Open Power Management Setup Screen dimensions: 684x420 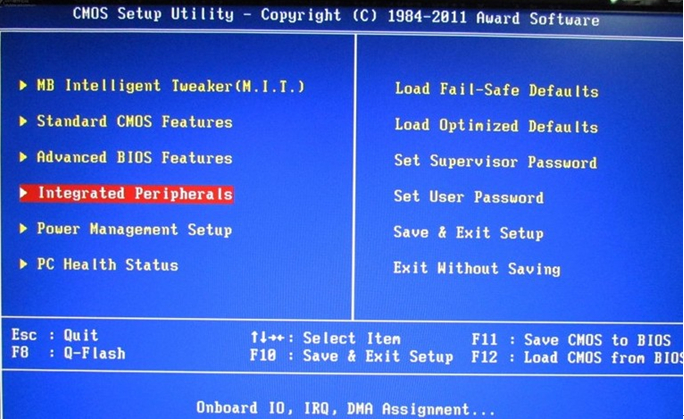(134, 229)
